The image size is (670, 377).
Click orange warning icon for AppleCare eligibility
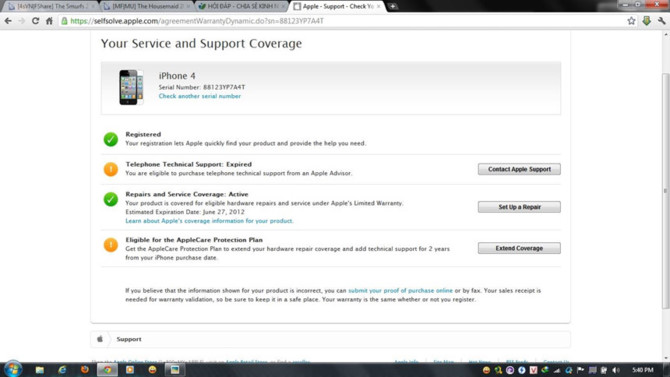(x=111, y=245)
